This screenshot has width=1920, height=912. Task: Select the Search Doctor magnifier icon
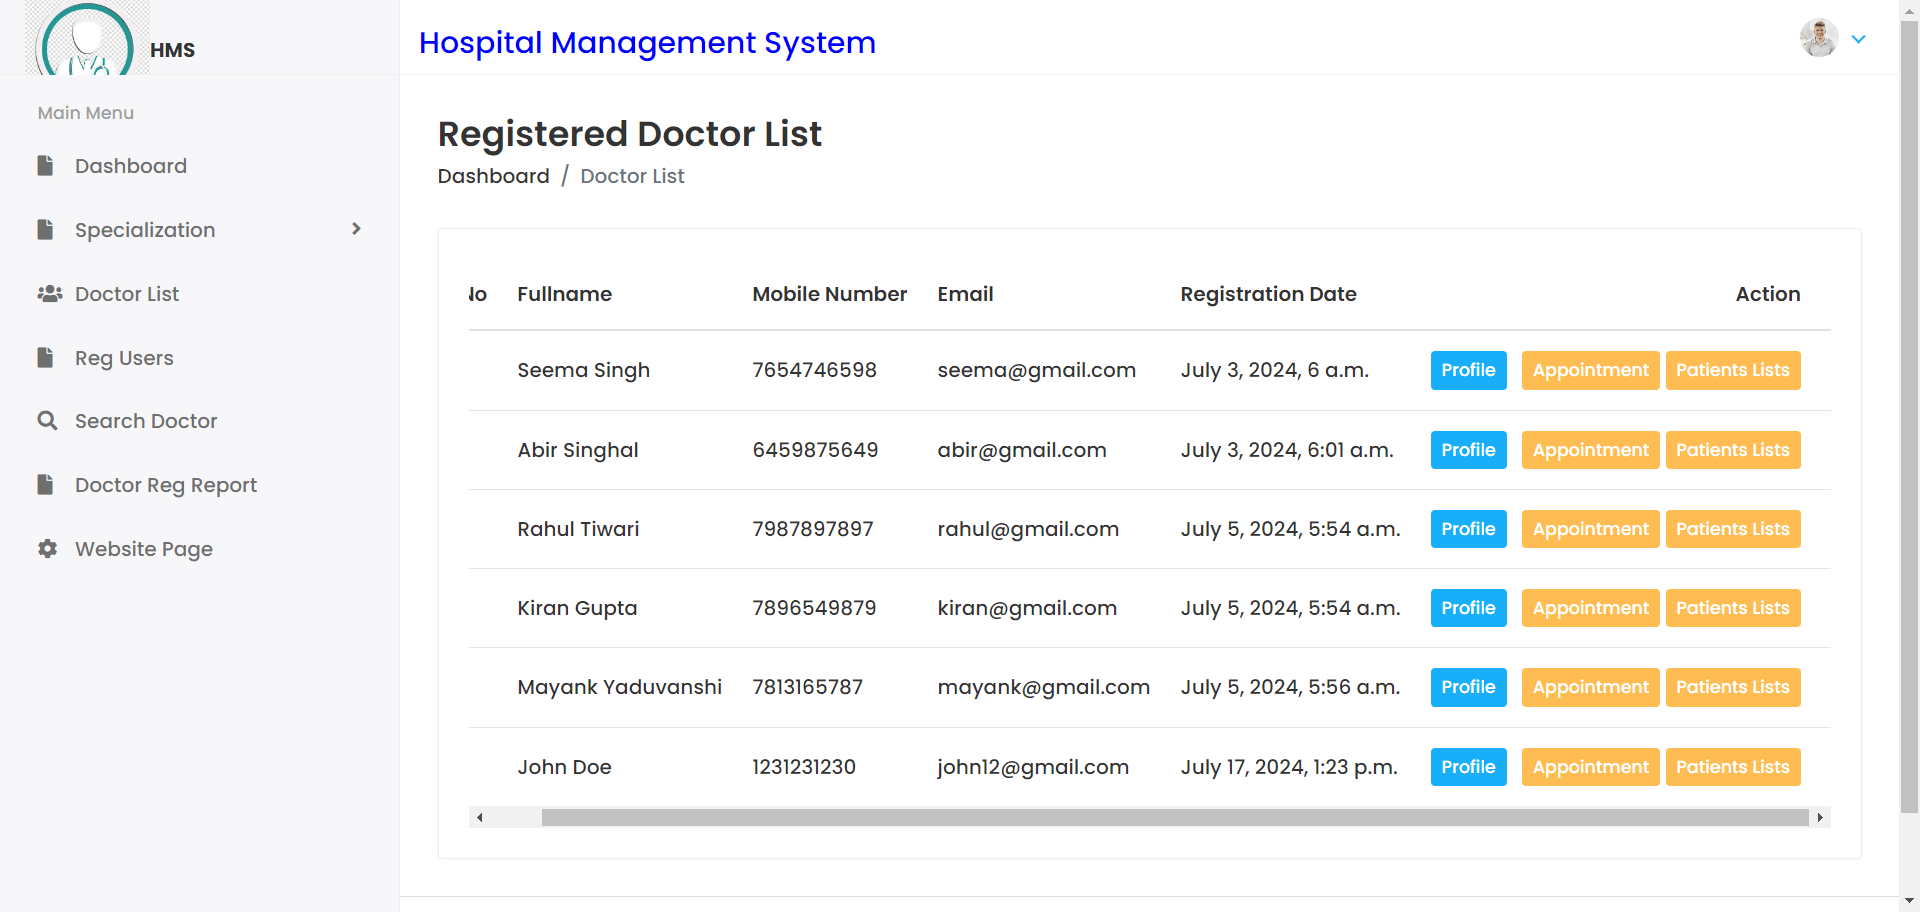(x=47, y=420)
